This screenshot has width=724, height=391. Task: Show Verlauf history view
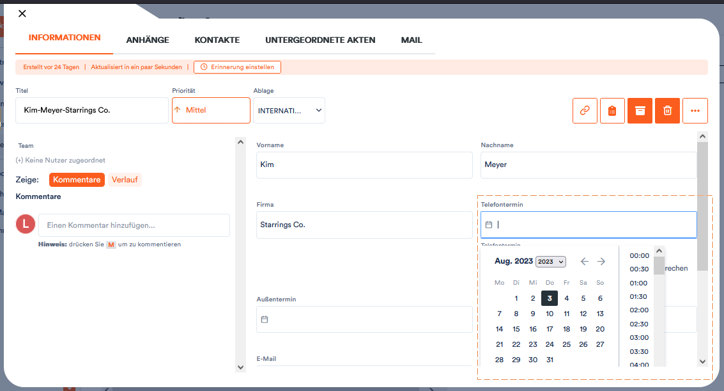point(125,180)
